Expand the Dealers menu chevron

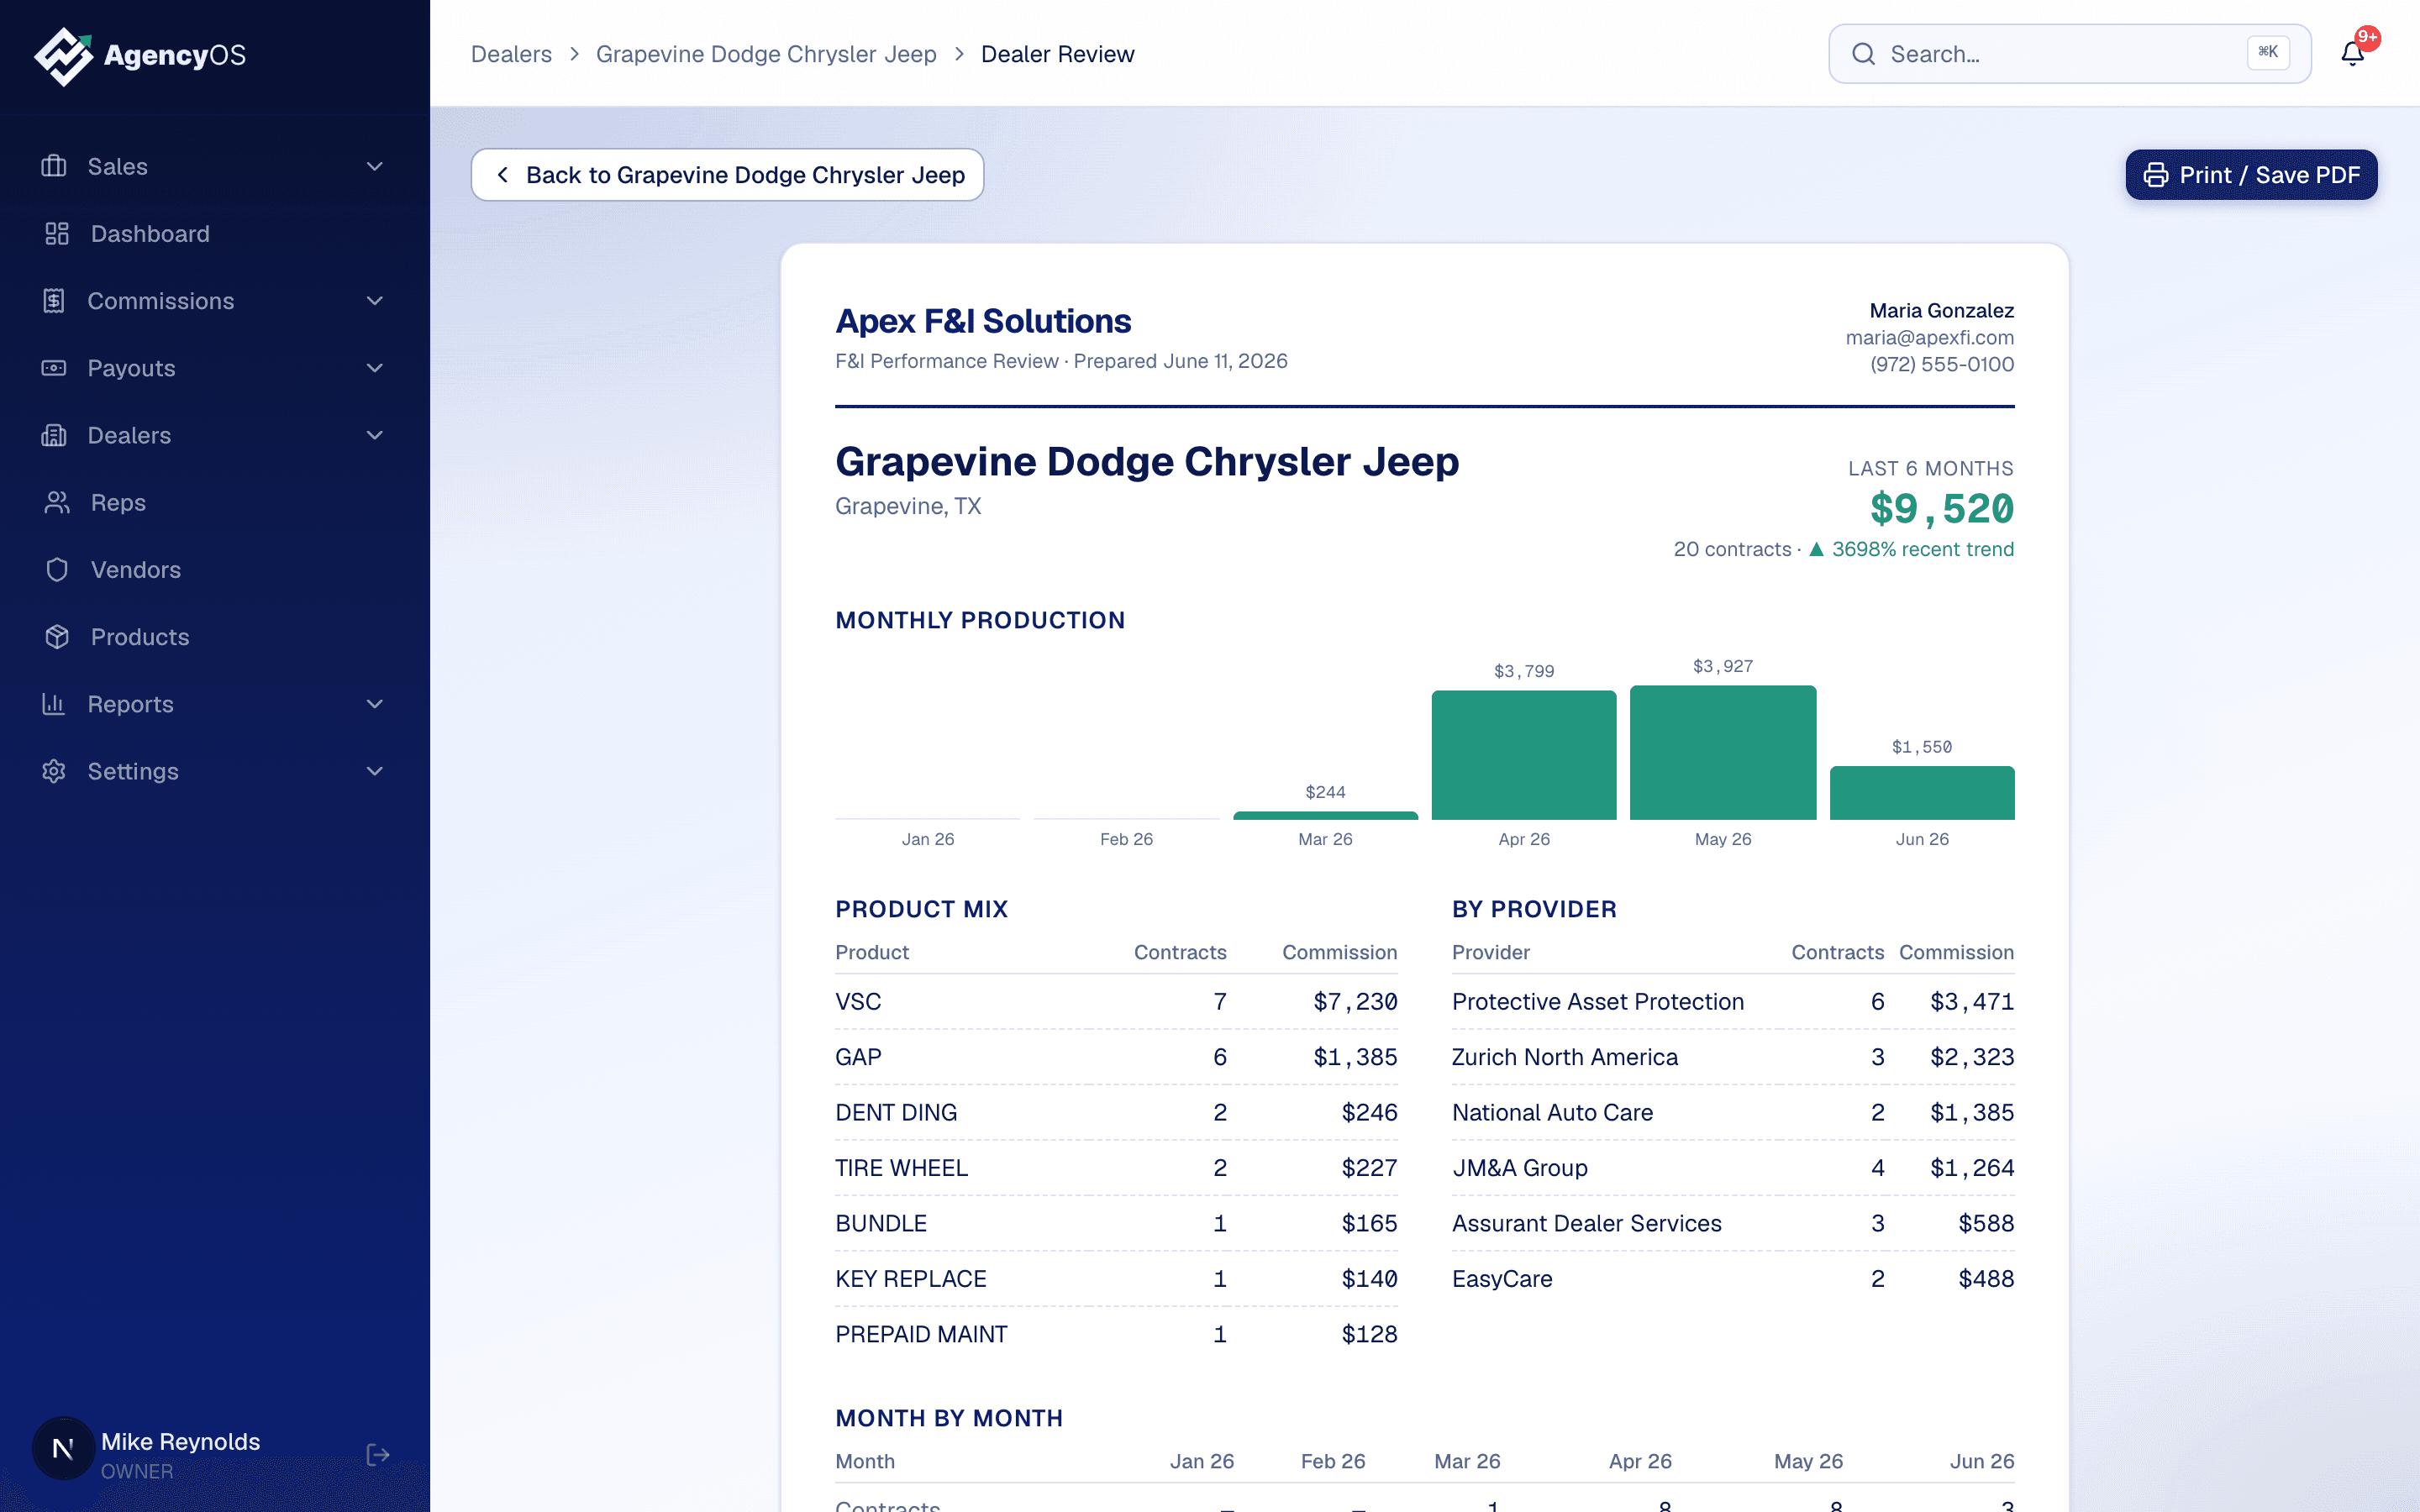coord(375,435)
